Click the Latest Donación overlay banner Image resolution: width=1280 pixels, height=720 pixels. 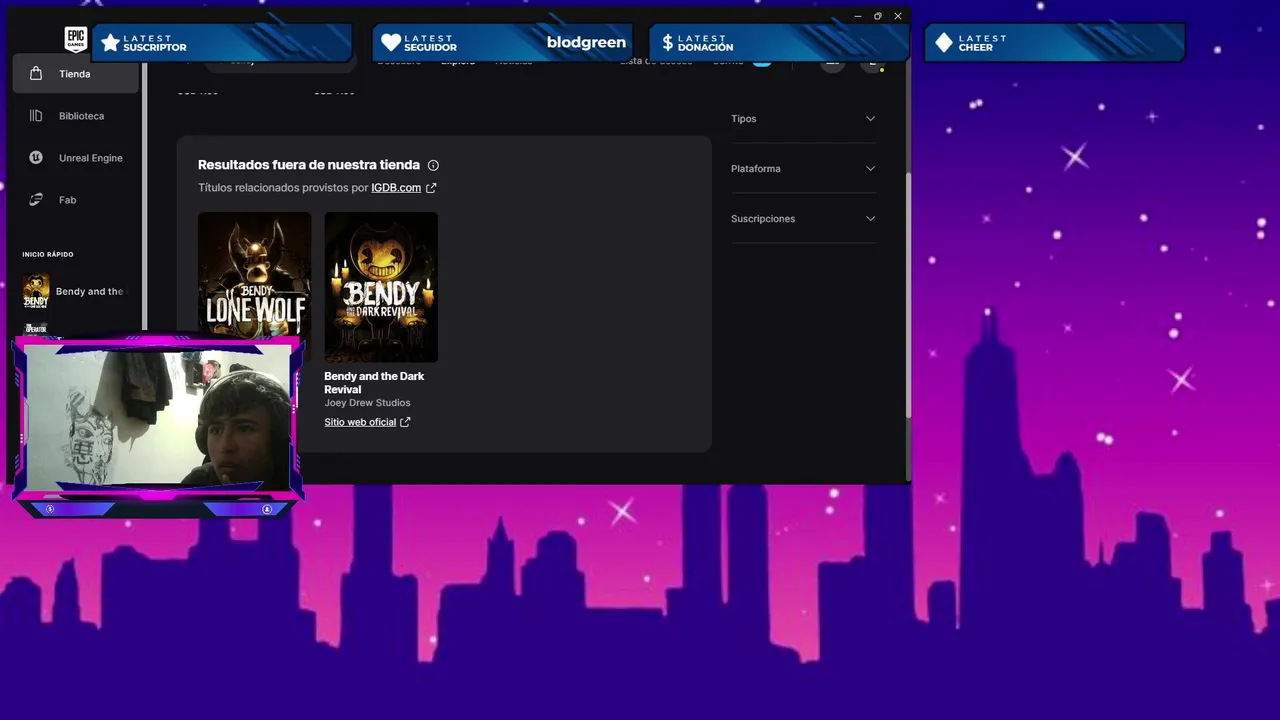[780, 43]
